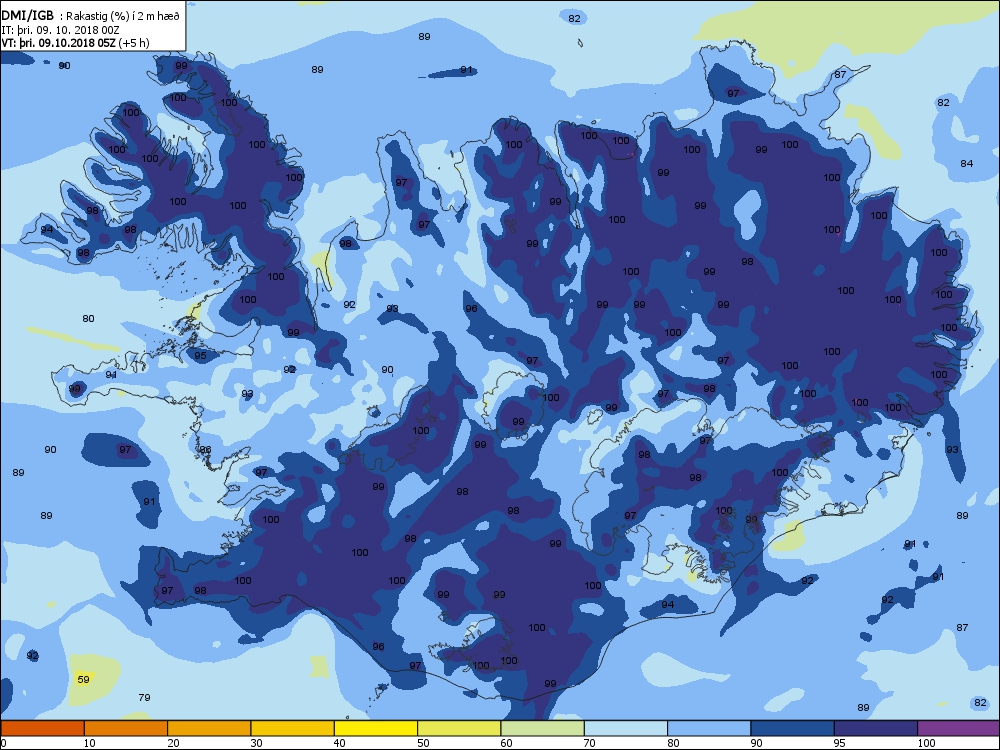Click the legend tick label '40'

tap(339, 743)
